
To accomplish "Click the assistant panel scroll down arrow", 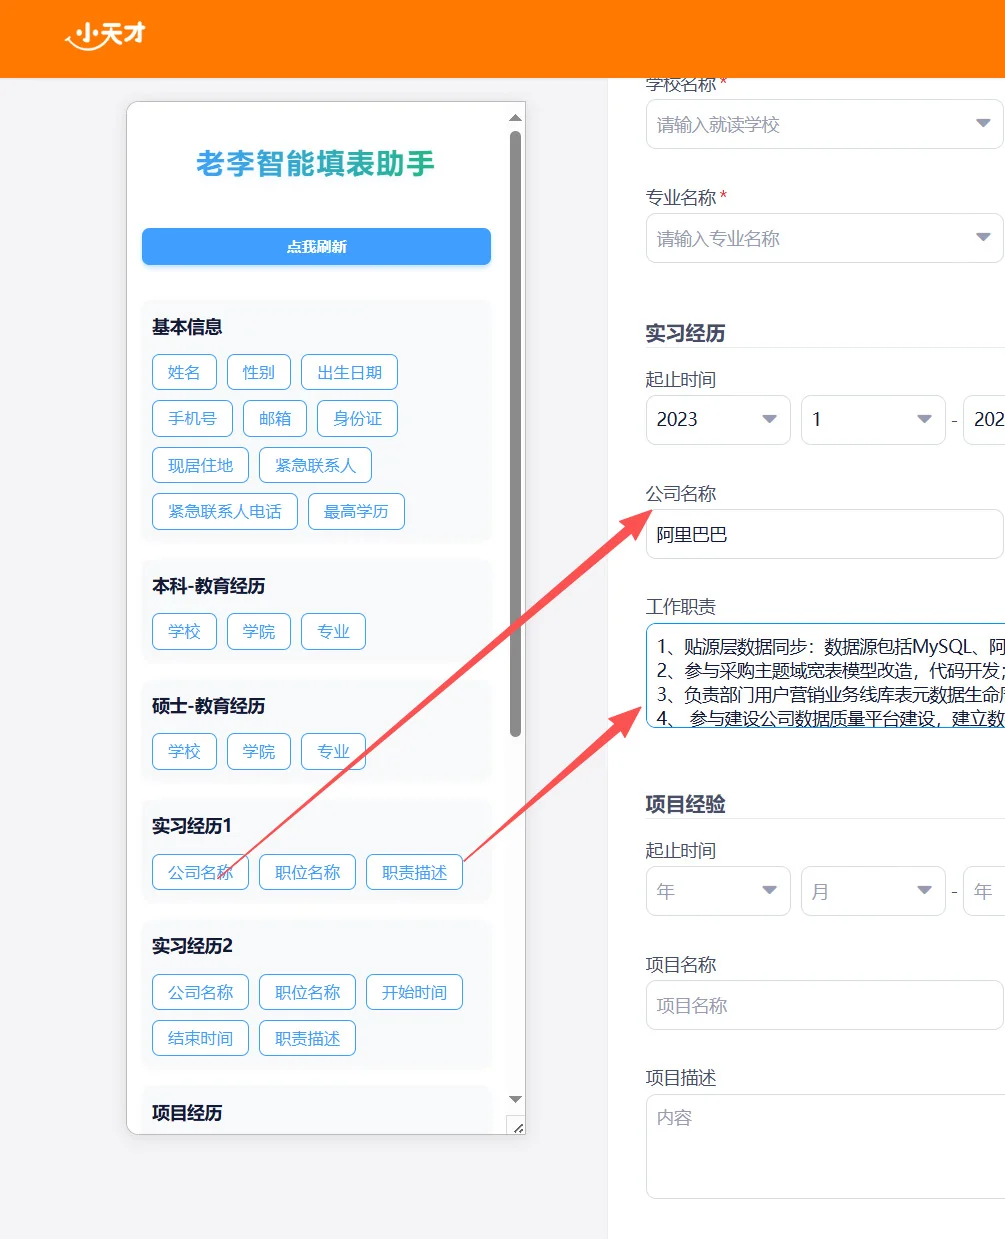I will click(516, 1099).
